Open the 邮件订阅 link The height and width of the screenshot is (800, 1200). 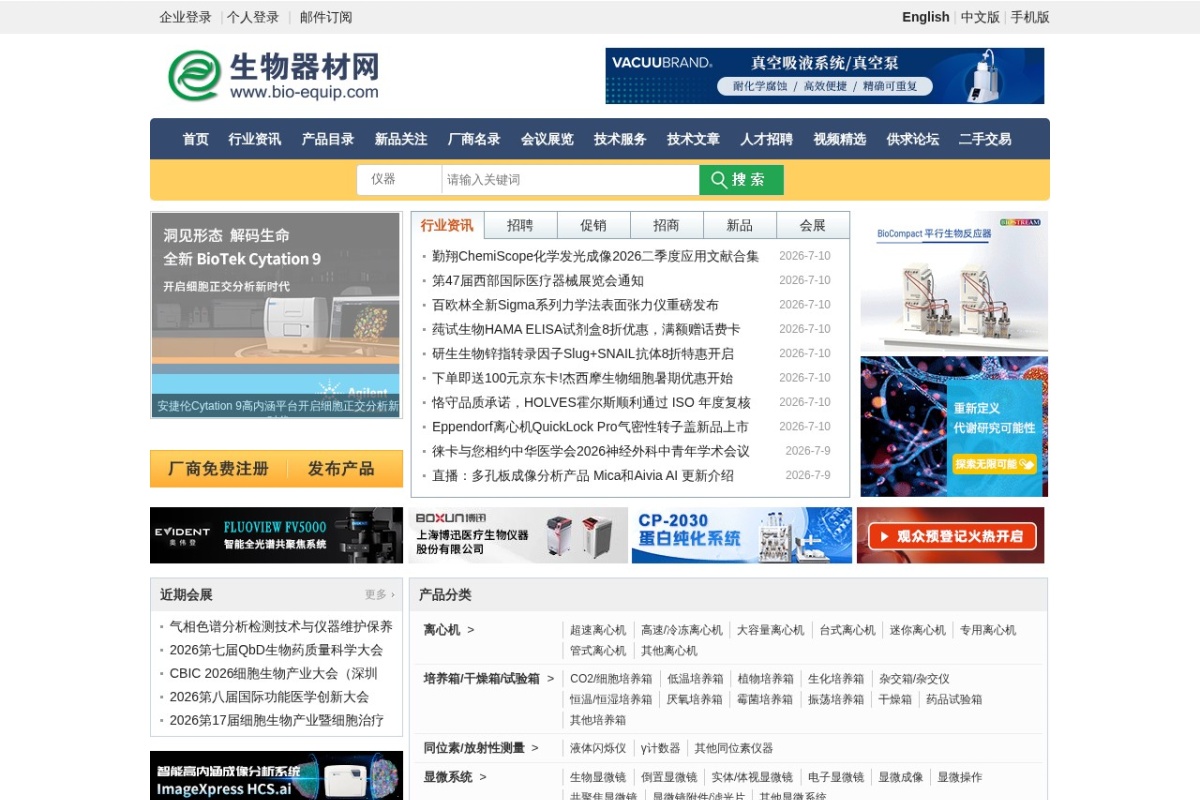point(326,17)
